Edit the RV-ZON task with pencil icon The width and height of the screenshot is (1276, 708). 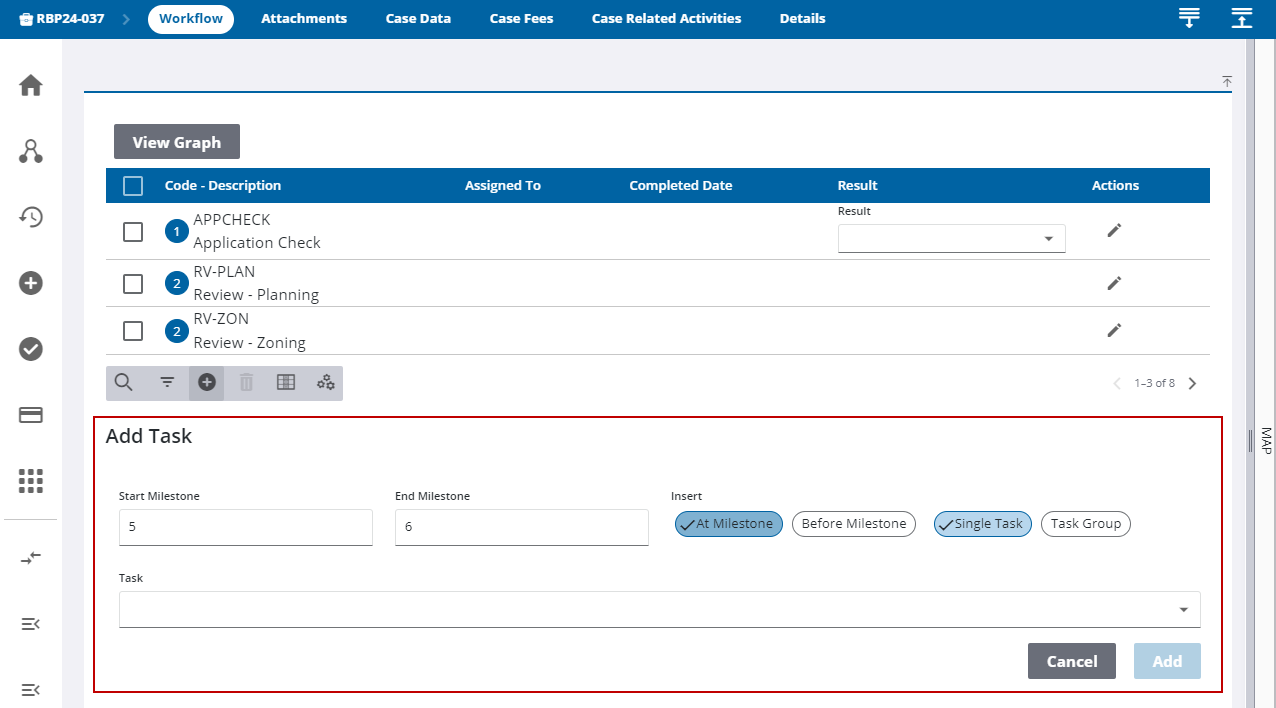coord(1114,330)
